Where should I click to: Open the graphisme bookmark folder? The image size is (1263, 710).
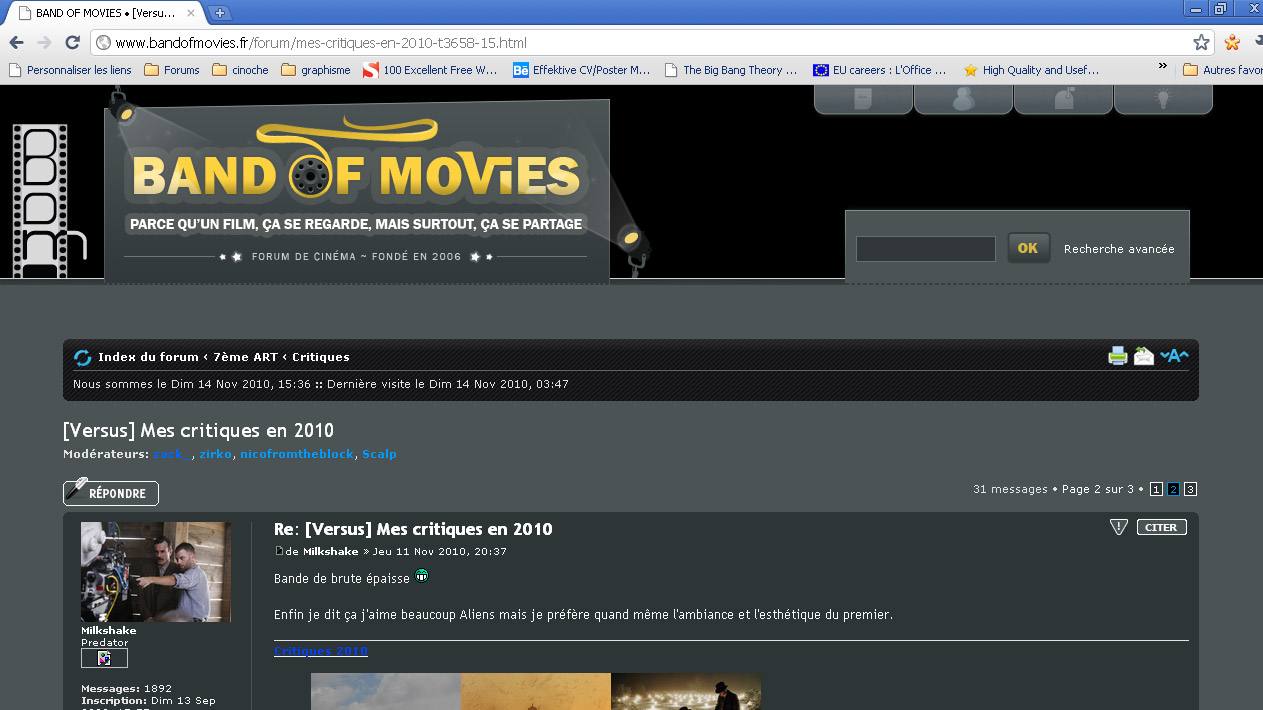[316, 70]
